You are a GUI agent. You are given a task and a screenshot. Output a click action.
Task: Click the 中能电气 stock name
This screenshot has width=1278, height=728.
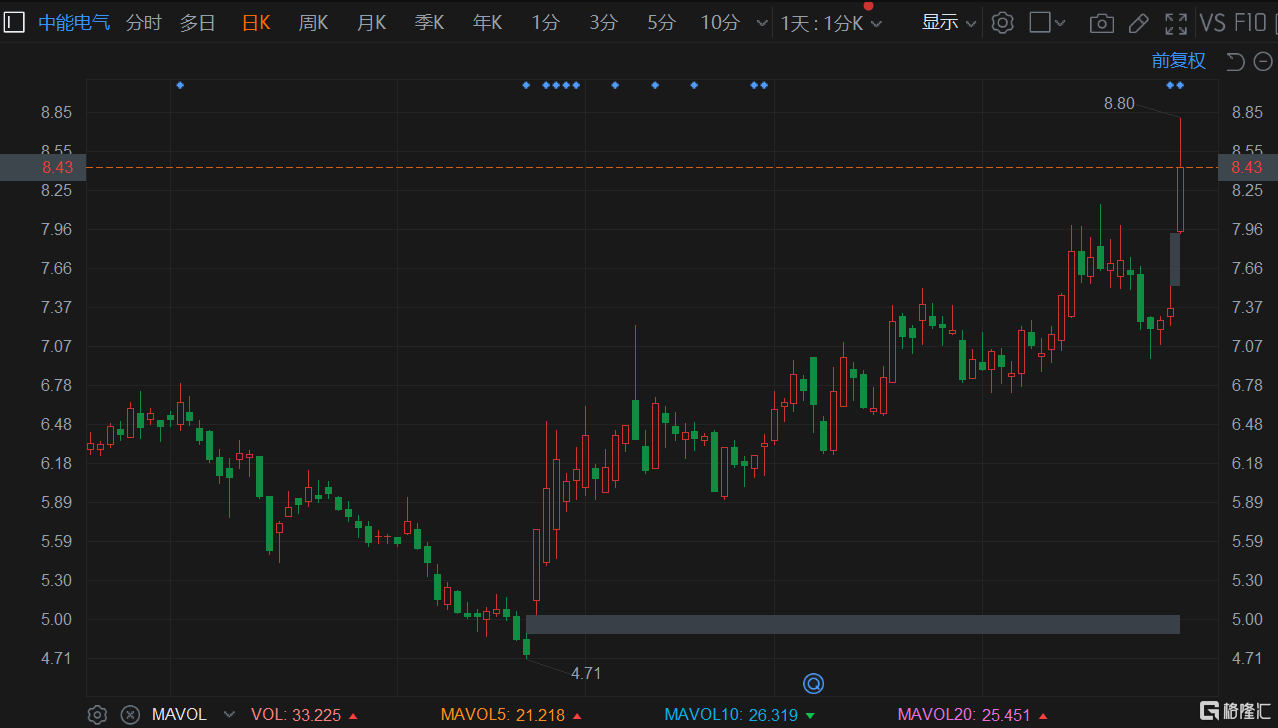tap(75, 22)
